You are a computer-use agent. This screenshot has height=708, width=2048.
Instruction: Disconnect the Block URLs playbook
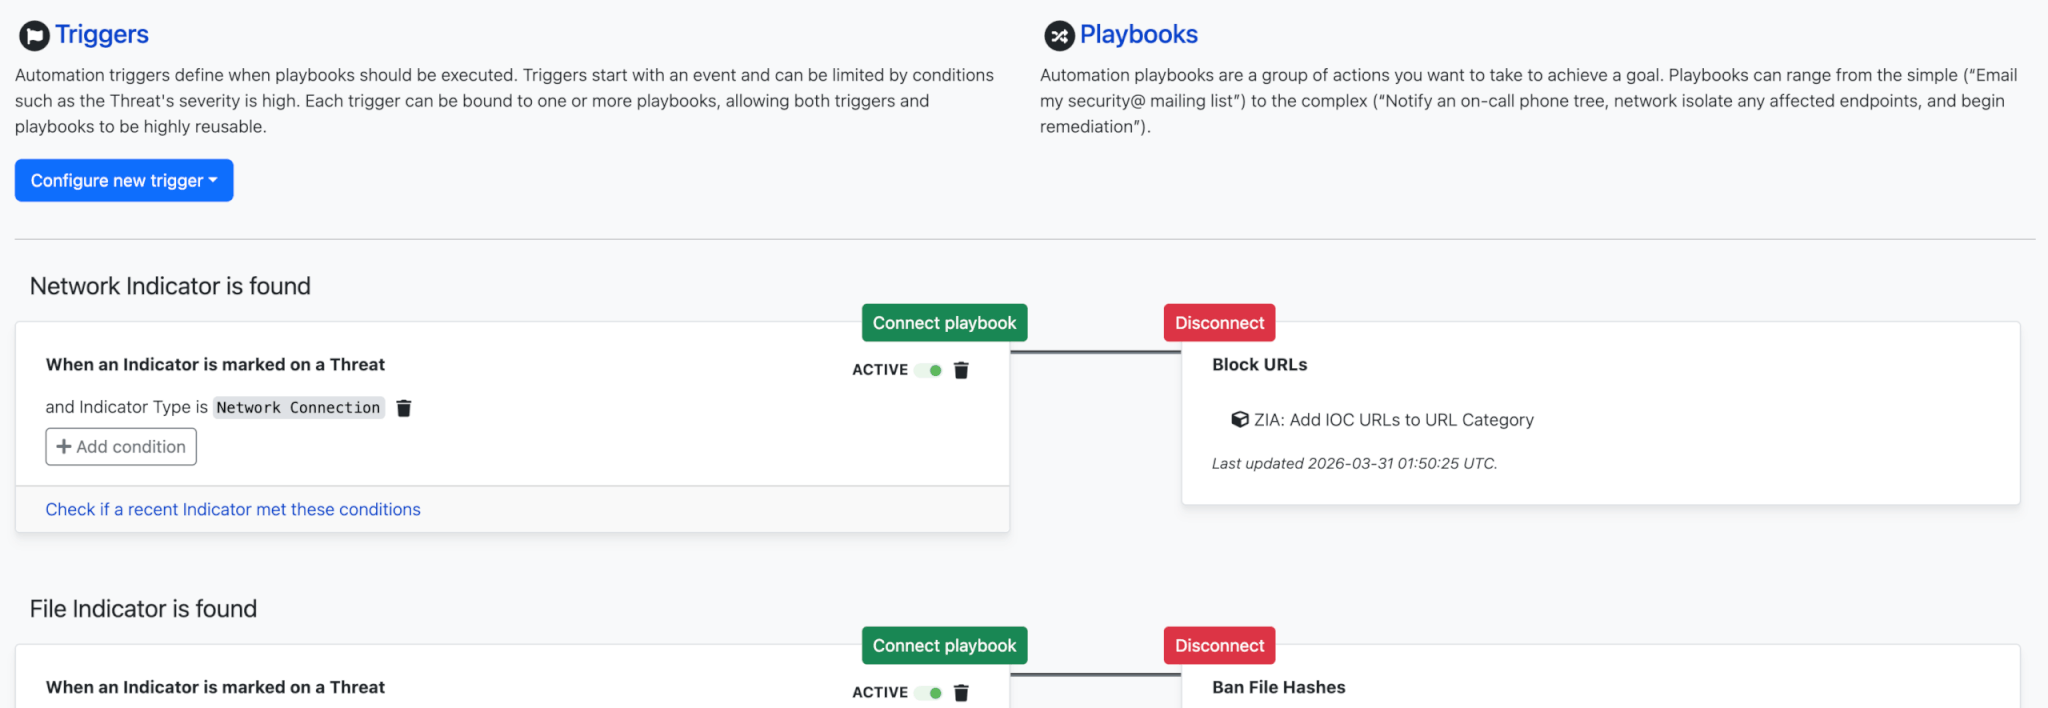[x=1219, y=323]
